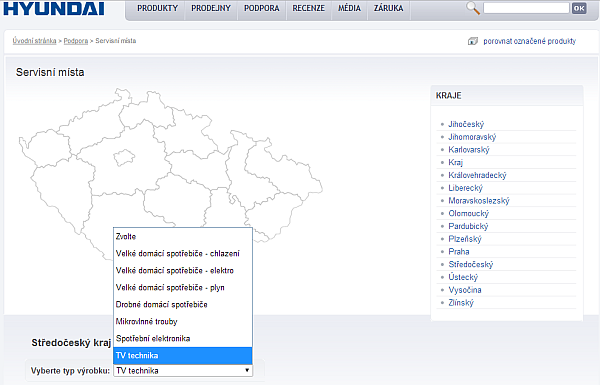Image resolution: width=600 pixels, height=385 pixels.
Task: Click "Středočeský kraj" section heading
Action: click(x=71, y=343)
